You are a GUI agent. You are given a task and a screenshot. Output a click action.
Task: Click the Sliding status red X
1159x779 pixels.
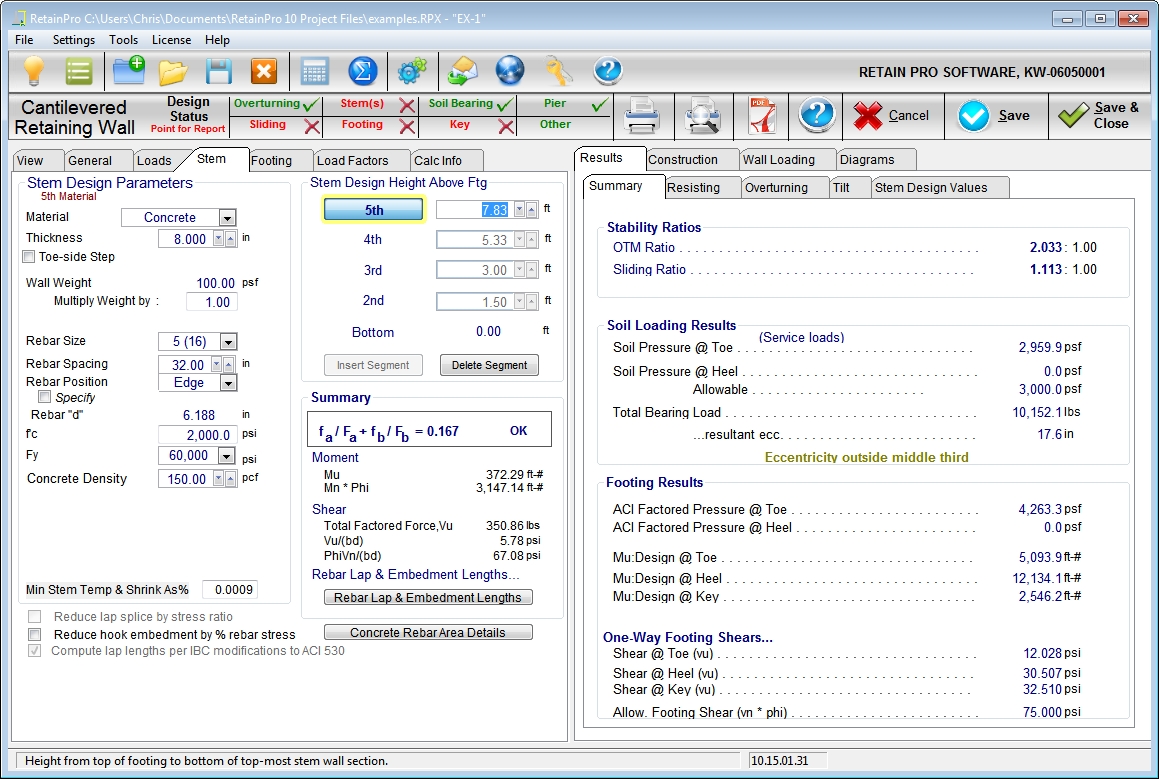[312, 126]
